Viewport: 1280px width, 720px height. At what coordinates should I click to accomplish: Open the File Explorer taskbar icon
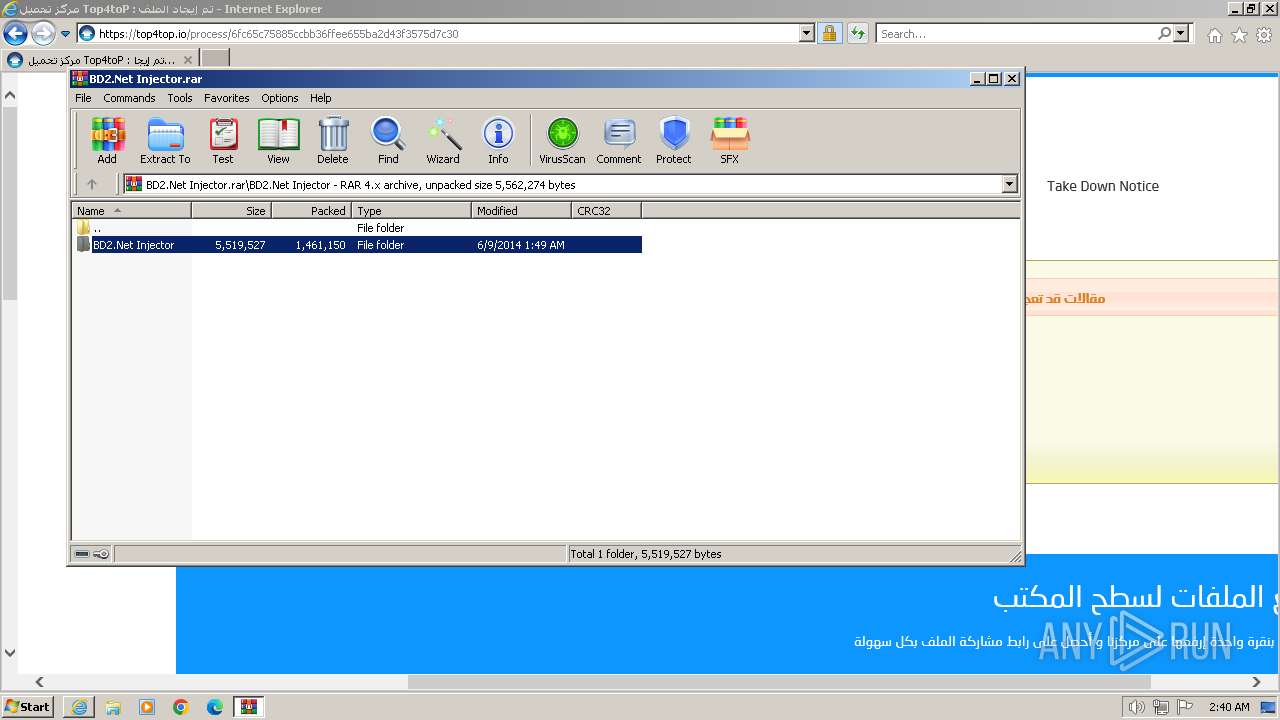pyautogui.click(x=113, y=707)
